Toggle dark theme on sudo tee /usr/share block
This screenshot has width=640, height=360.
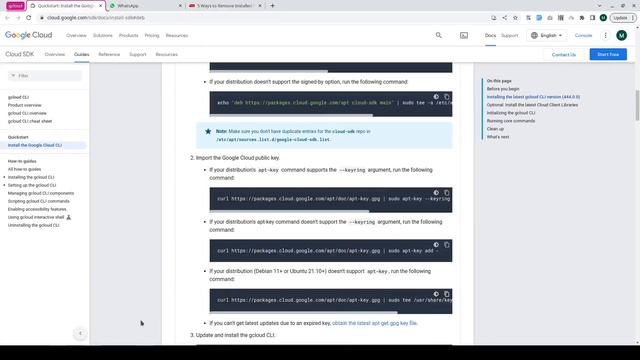436,294
